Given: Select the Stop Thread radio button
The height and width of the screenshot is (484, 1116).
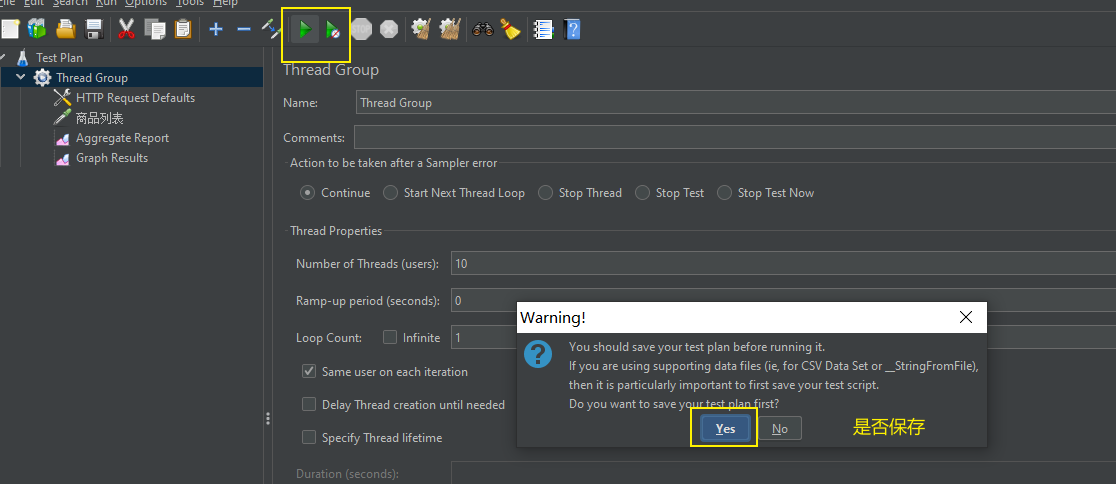Looking at the screenshot, I should click(x=545, y=193).
